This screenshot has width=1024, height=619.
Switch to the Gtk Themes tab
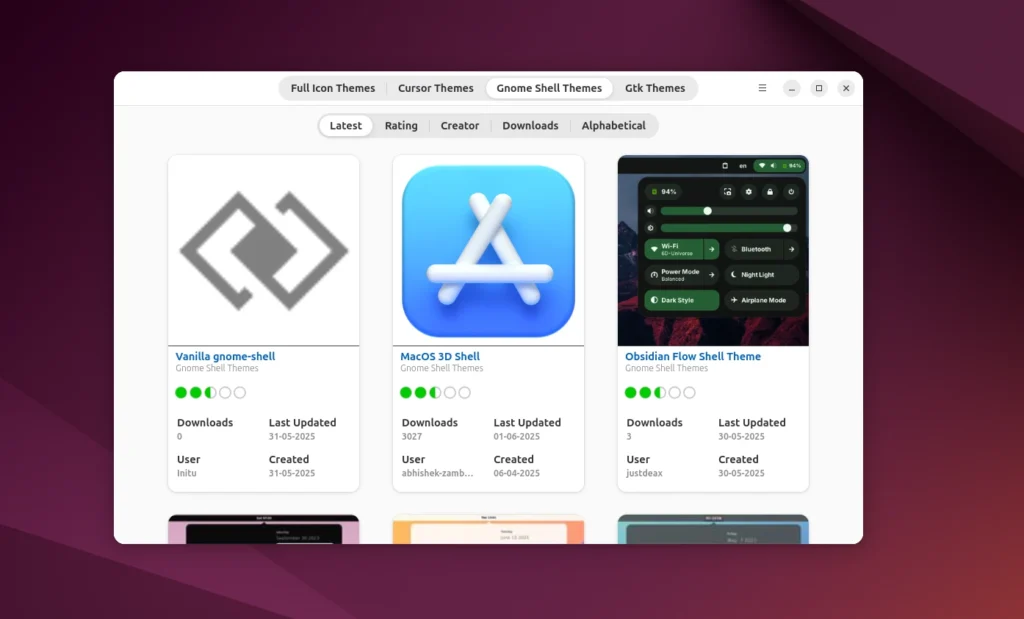(x=655, y=88)
